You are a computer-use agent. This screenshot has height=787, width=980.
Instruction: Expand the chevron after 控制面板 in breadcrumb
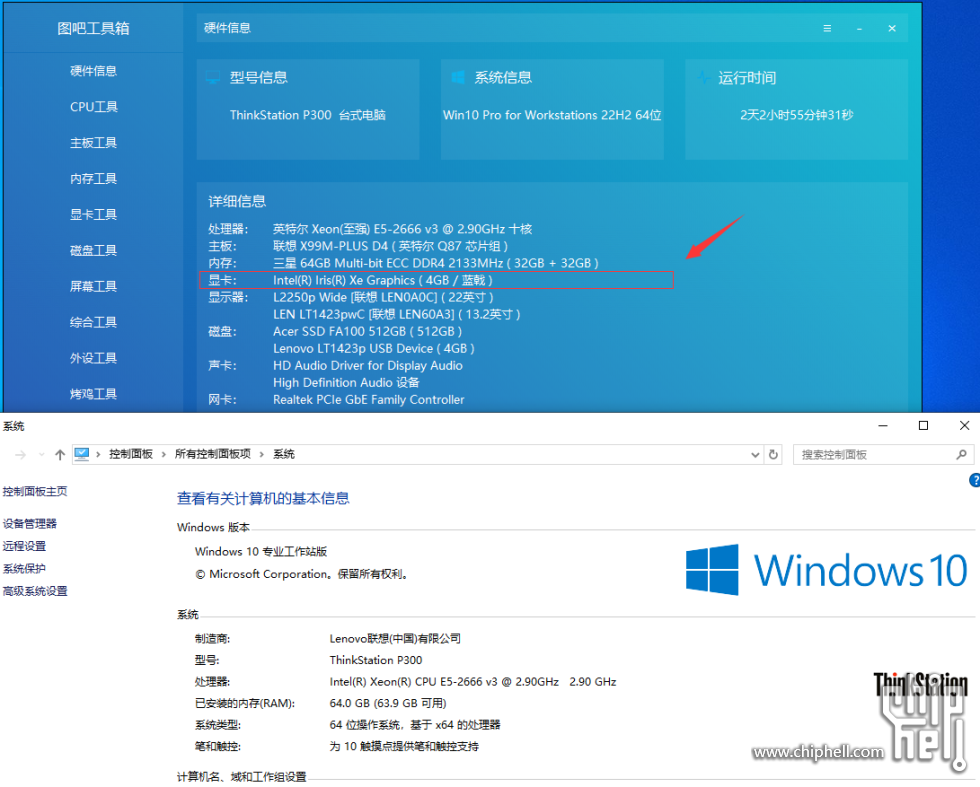(x=164, y=454)
